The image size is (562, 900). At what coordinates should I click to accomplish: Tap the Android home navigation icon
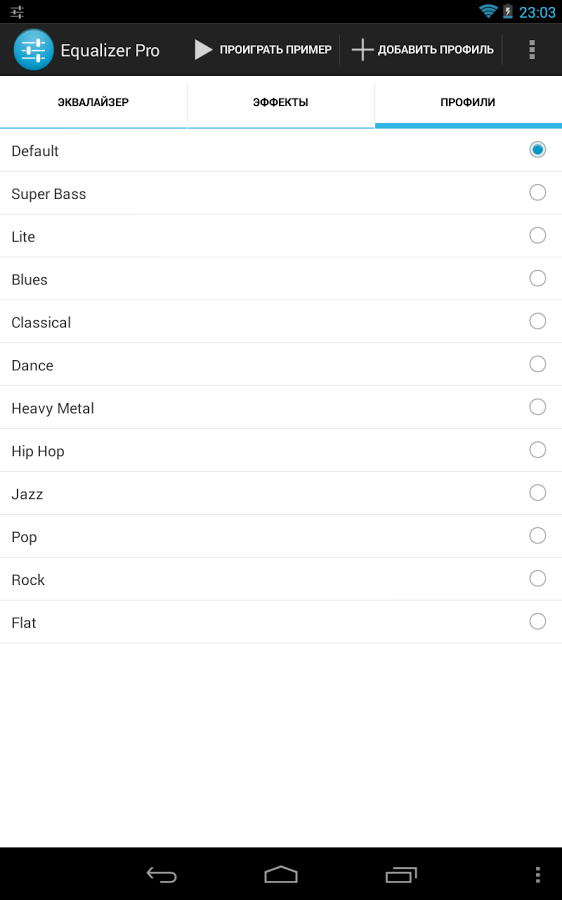(x=281, y=875)
